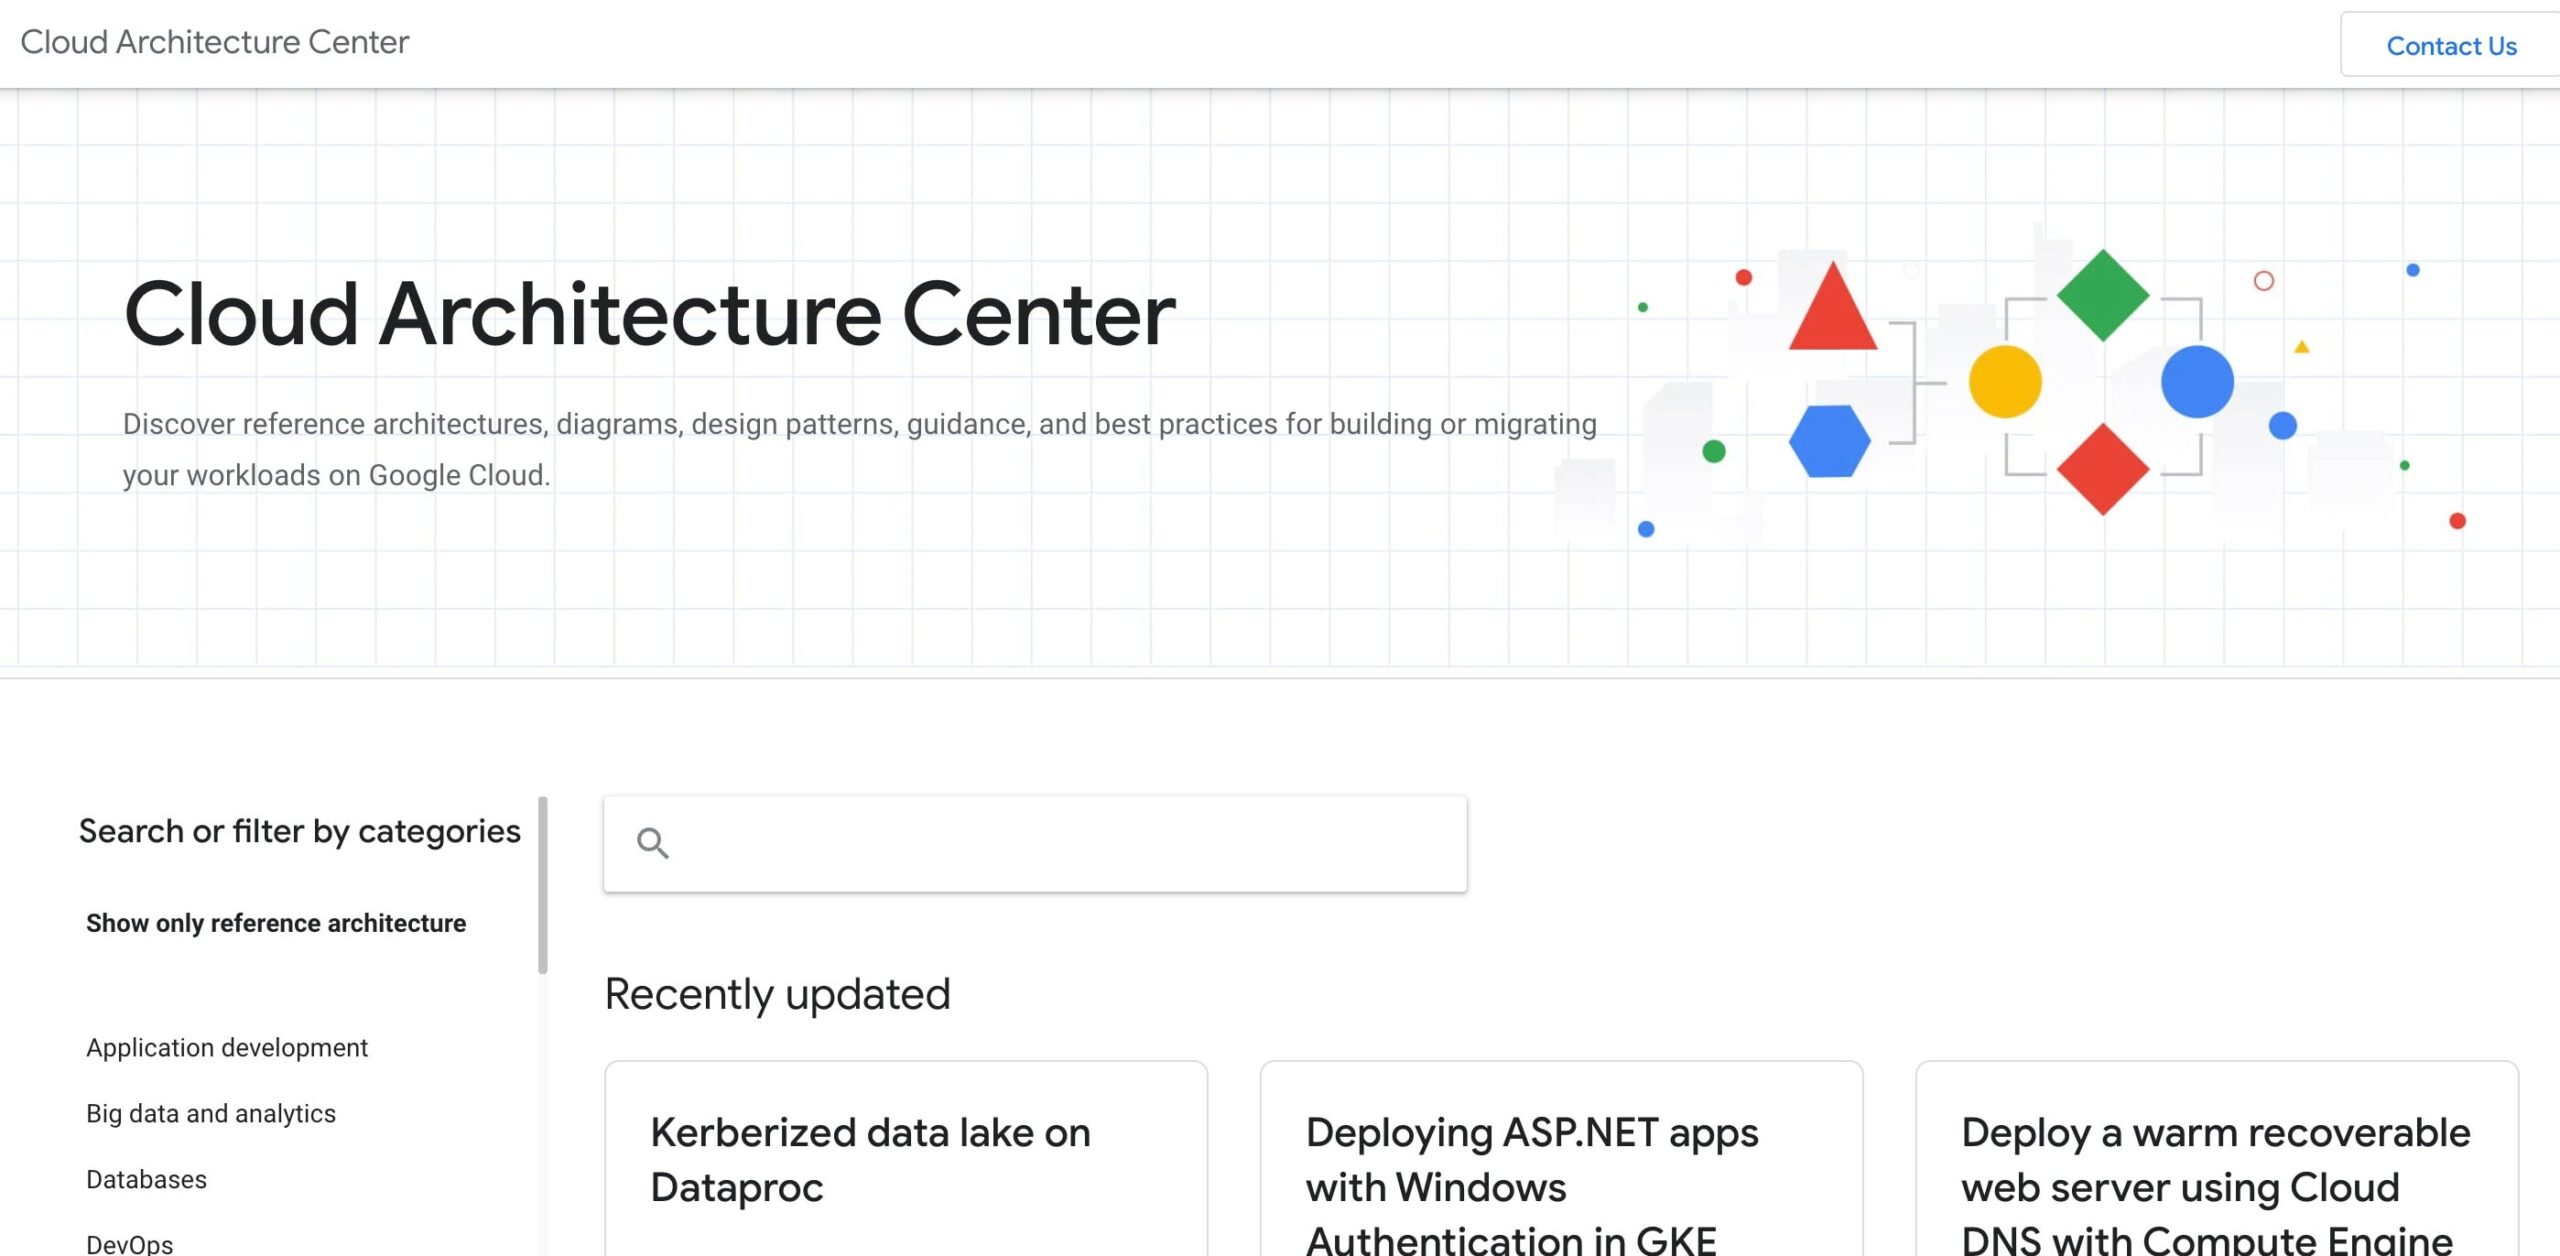Click the green diamond shape in the illustration

coord(2102,295)
